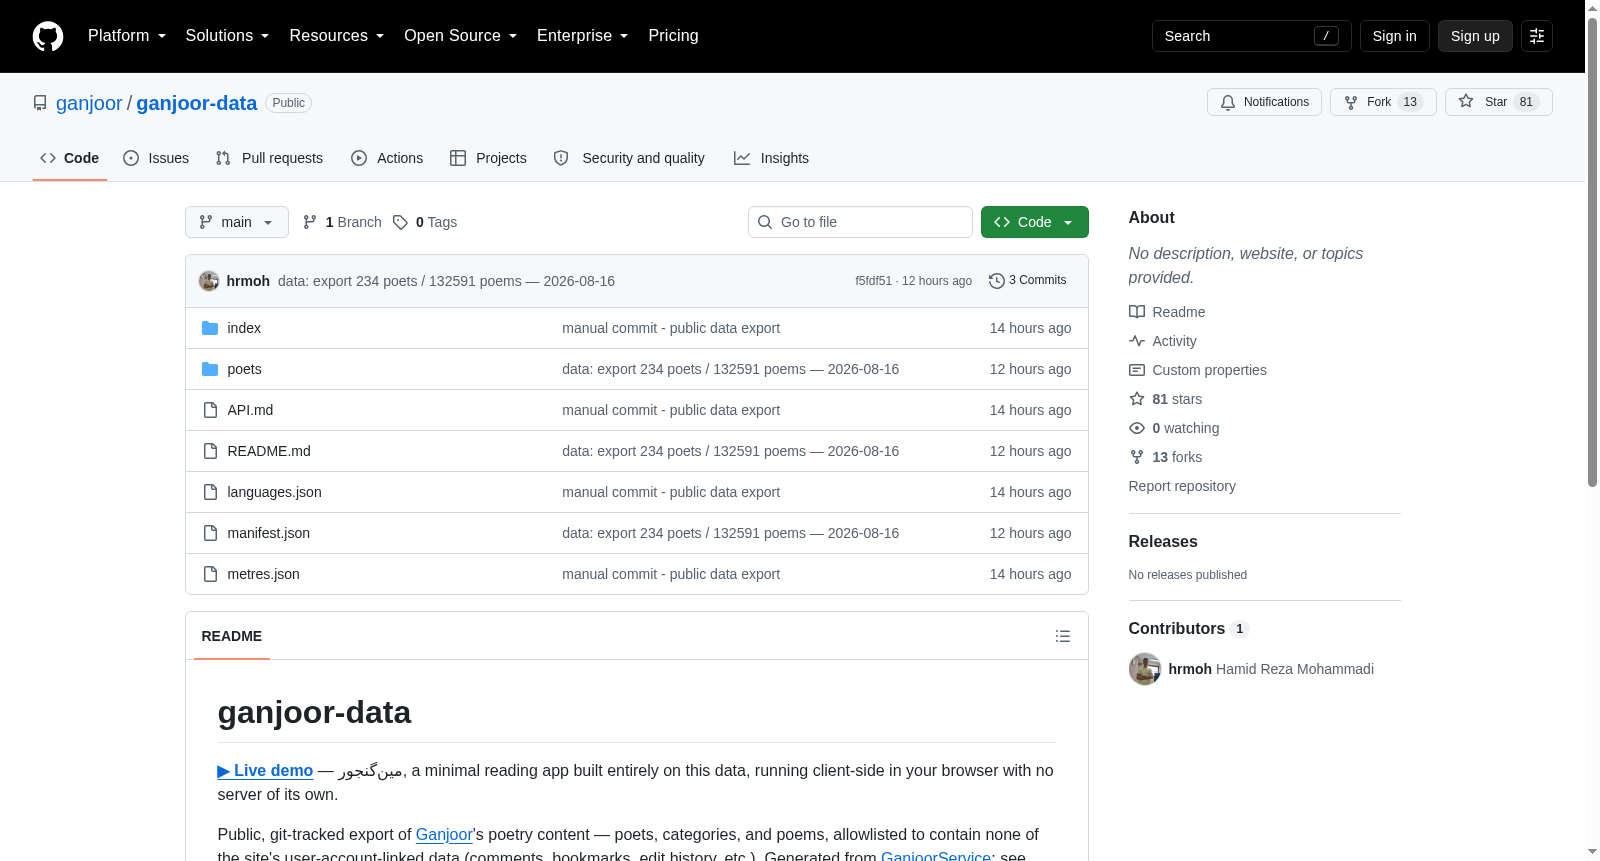
Task: Click the bell icon in Notifications
Action: tap(1228, 102)
